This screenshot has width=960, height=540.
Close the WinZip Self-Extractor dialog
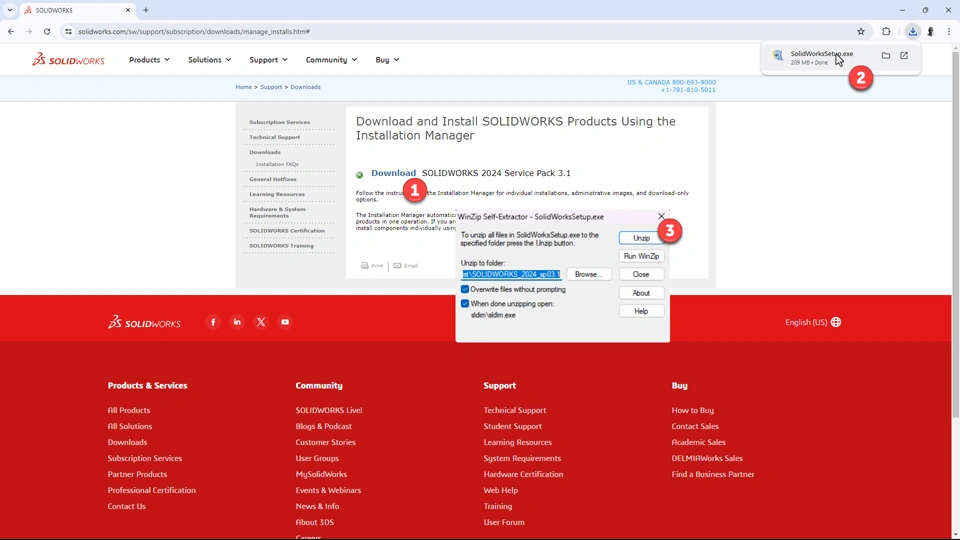pos(661,216)
